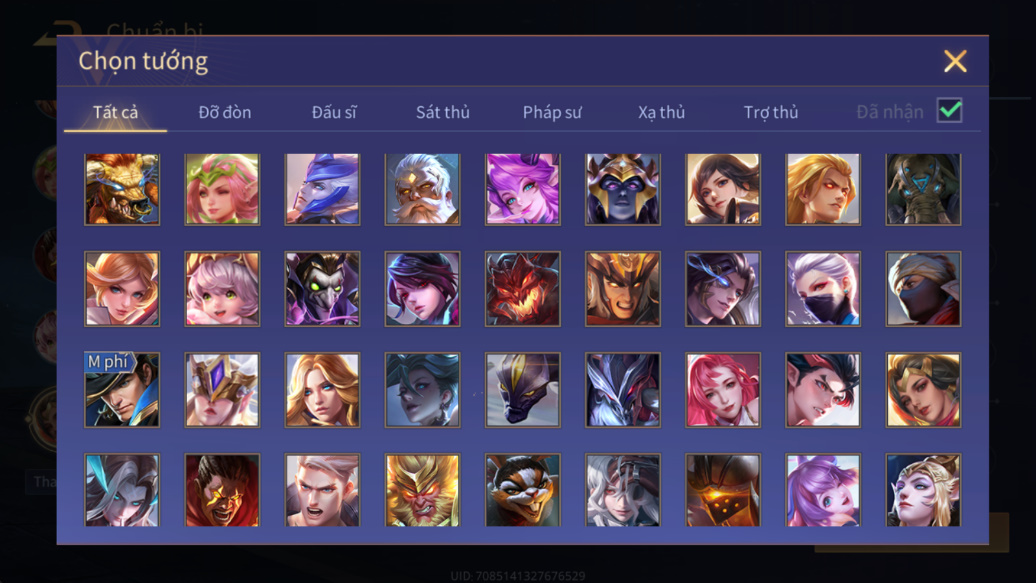The width and height of the screenshot is (1036, 583).
Task: Show the 'Pháp sư' hero category
Action: click(552, 112)
